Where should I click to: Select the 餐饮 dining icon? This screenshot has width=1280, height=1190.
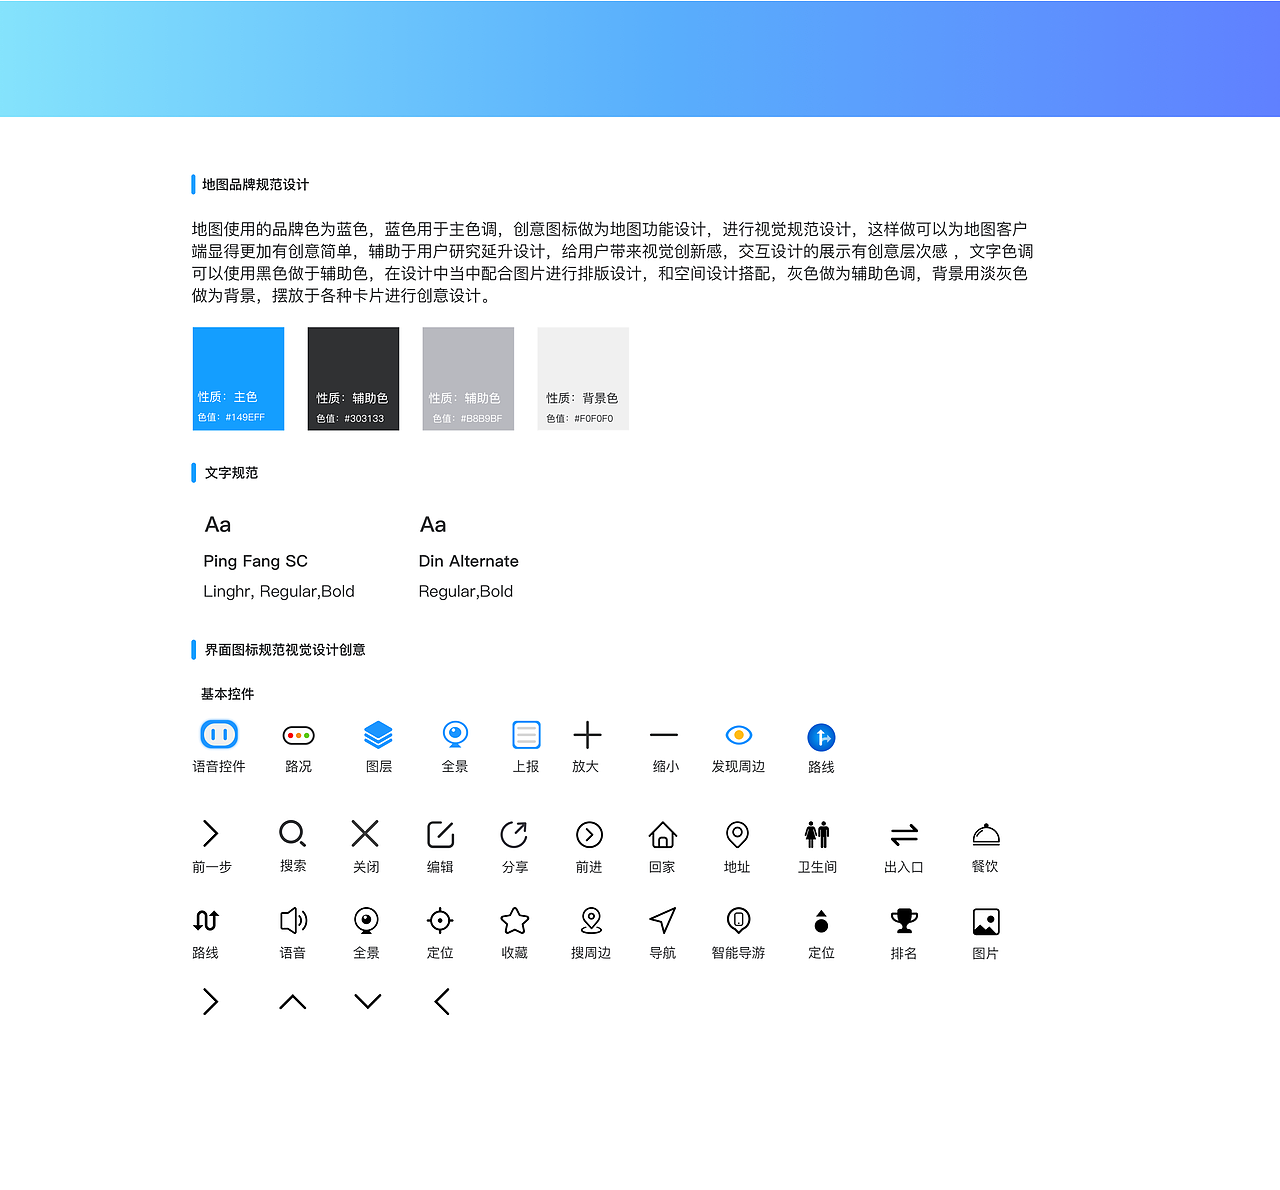point(984,834)
